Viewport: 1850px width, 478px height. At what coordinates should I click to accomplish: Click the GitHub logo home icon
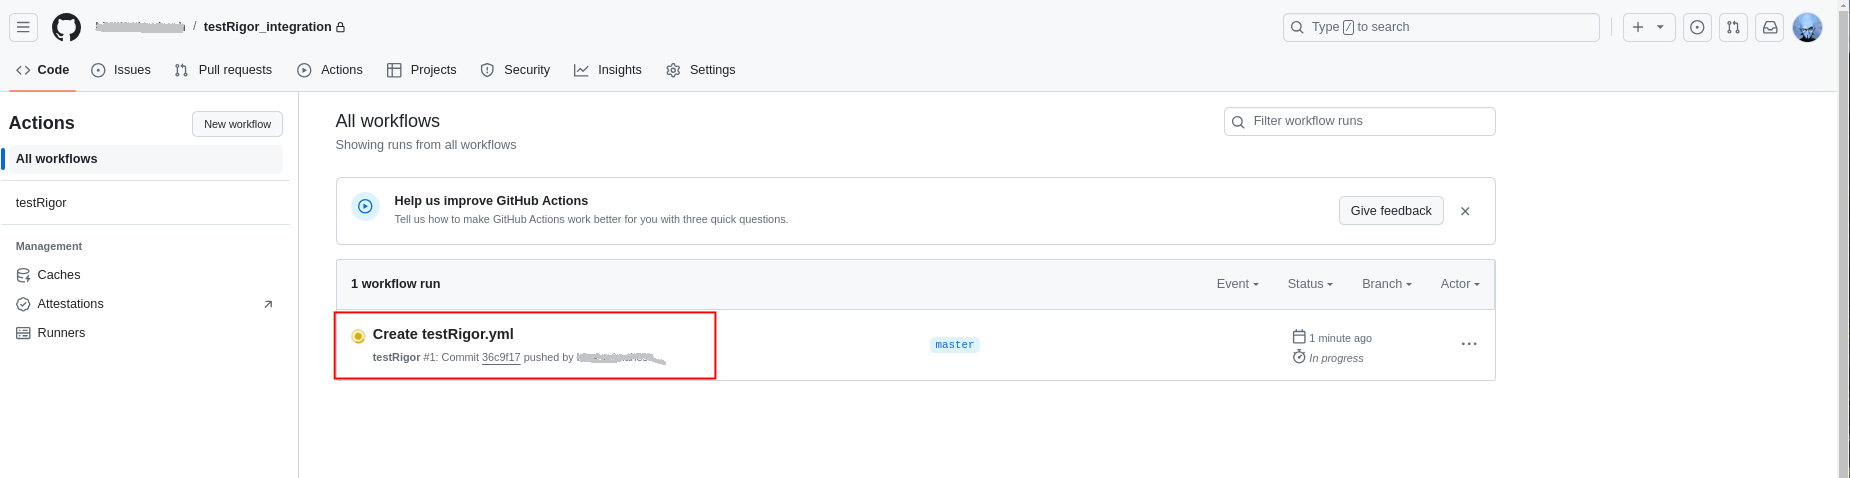click(x=66, y=27)
